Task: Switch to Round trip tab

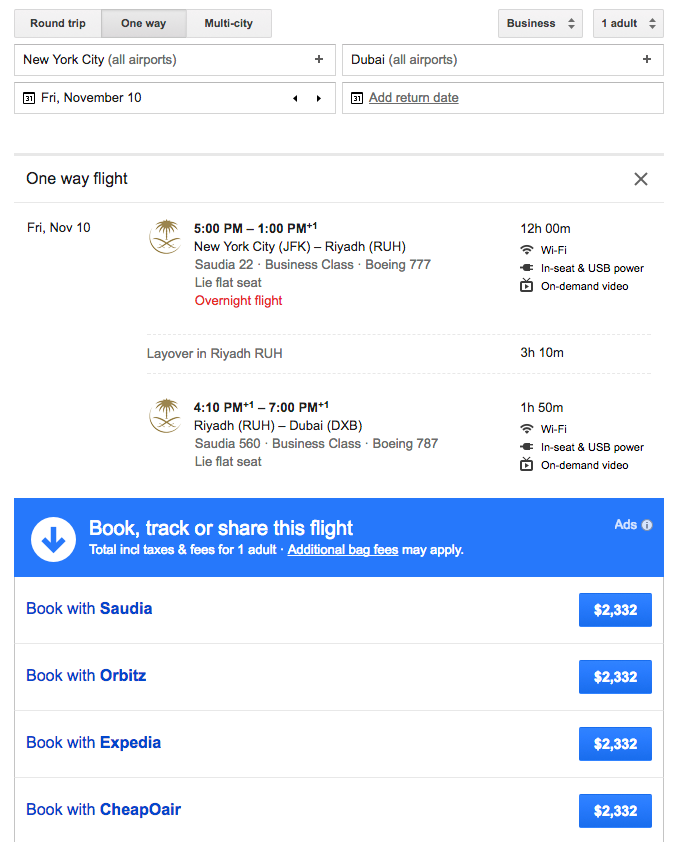Action: (x=58, y=23)
